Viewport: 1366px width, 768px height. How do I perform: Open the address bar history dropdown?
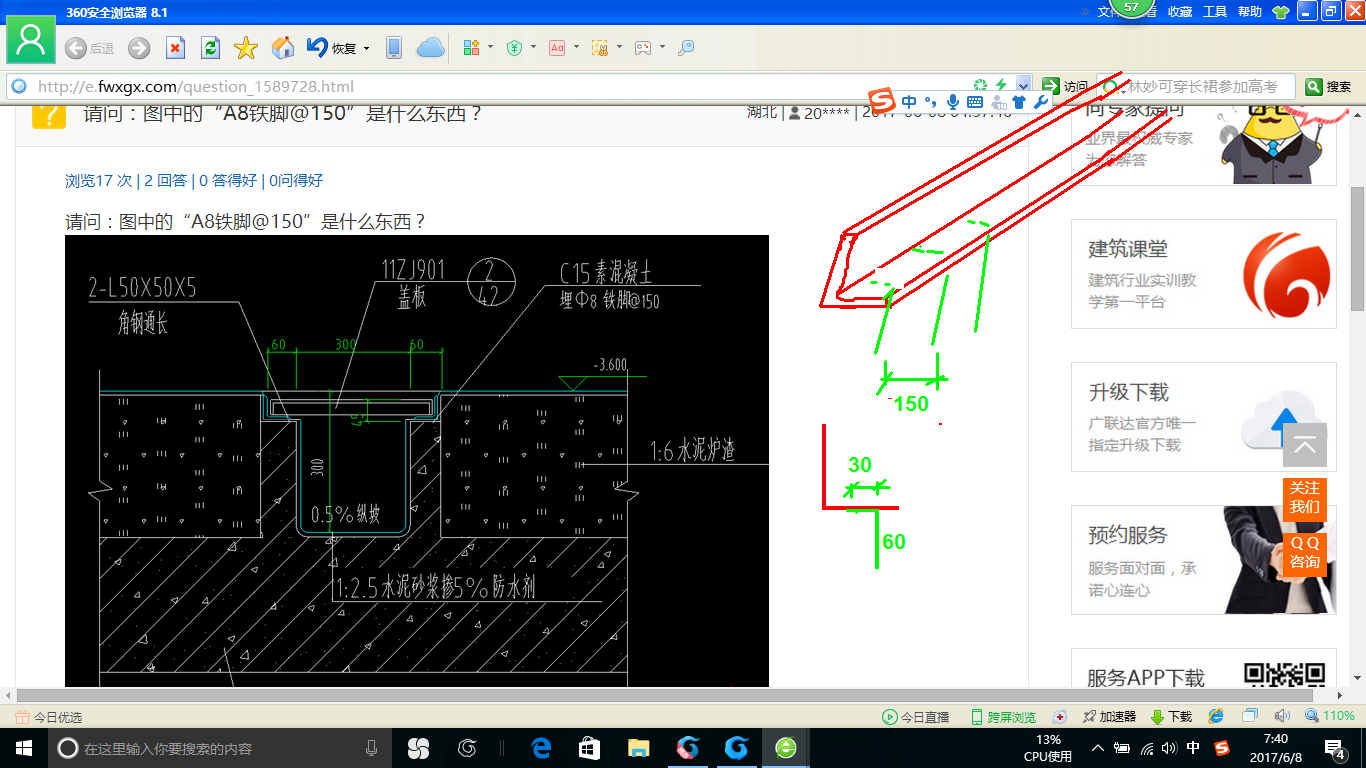tap(1023, 86)
